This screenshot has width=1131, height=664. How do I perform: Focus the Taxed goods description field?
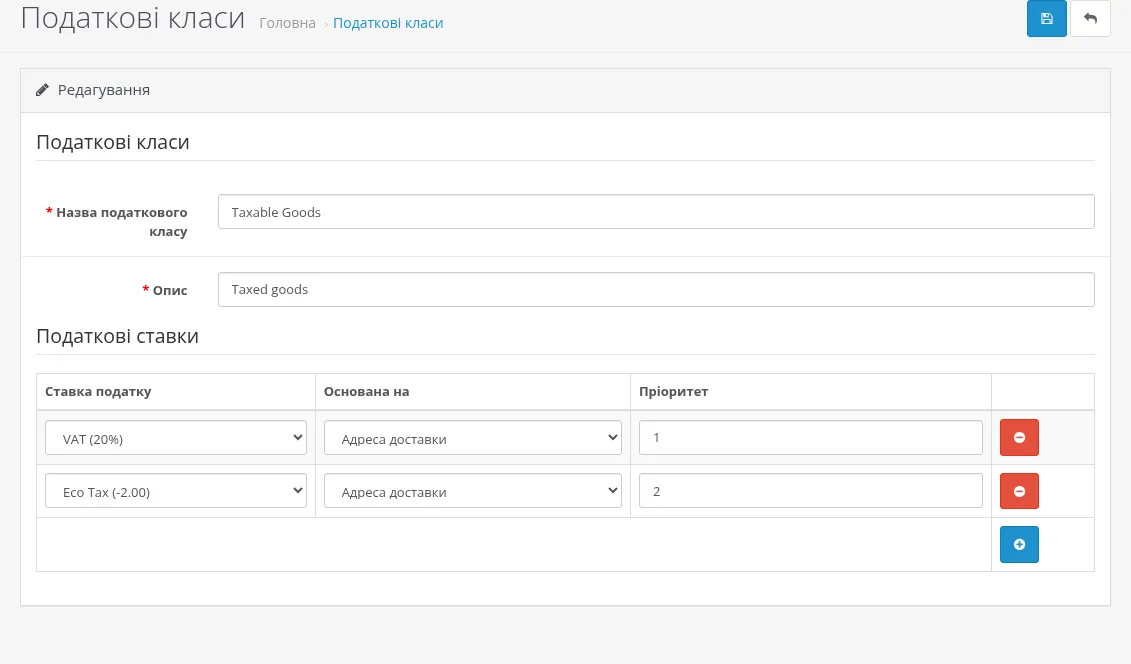(656, 290)
